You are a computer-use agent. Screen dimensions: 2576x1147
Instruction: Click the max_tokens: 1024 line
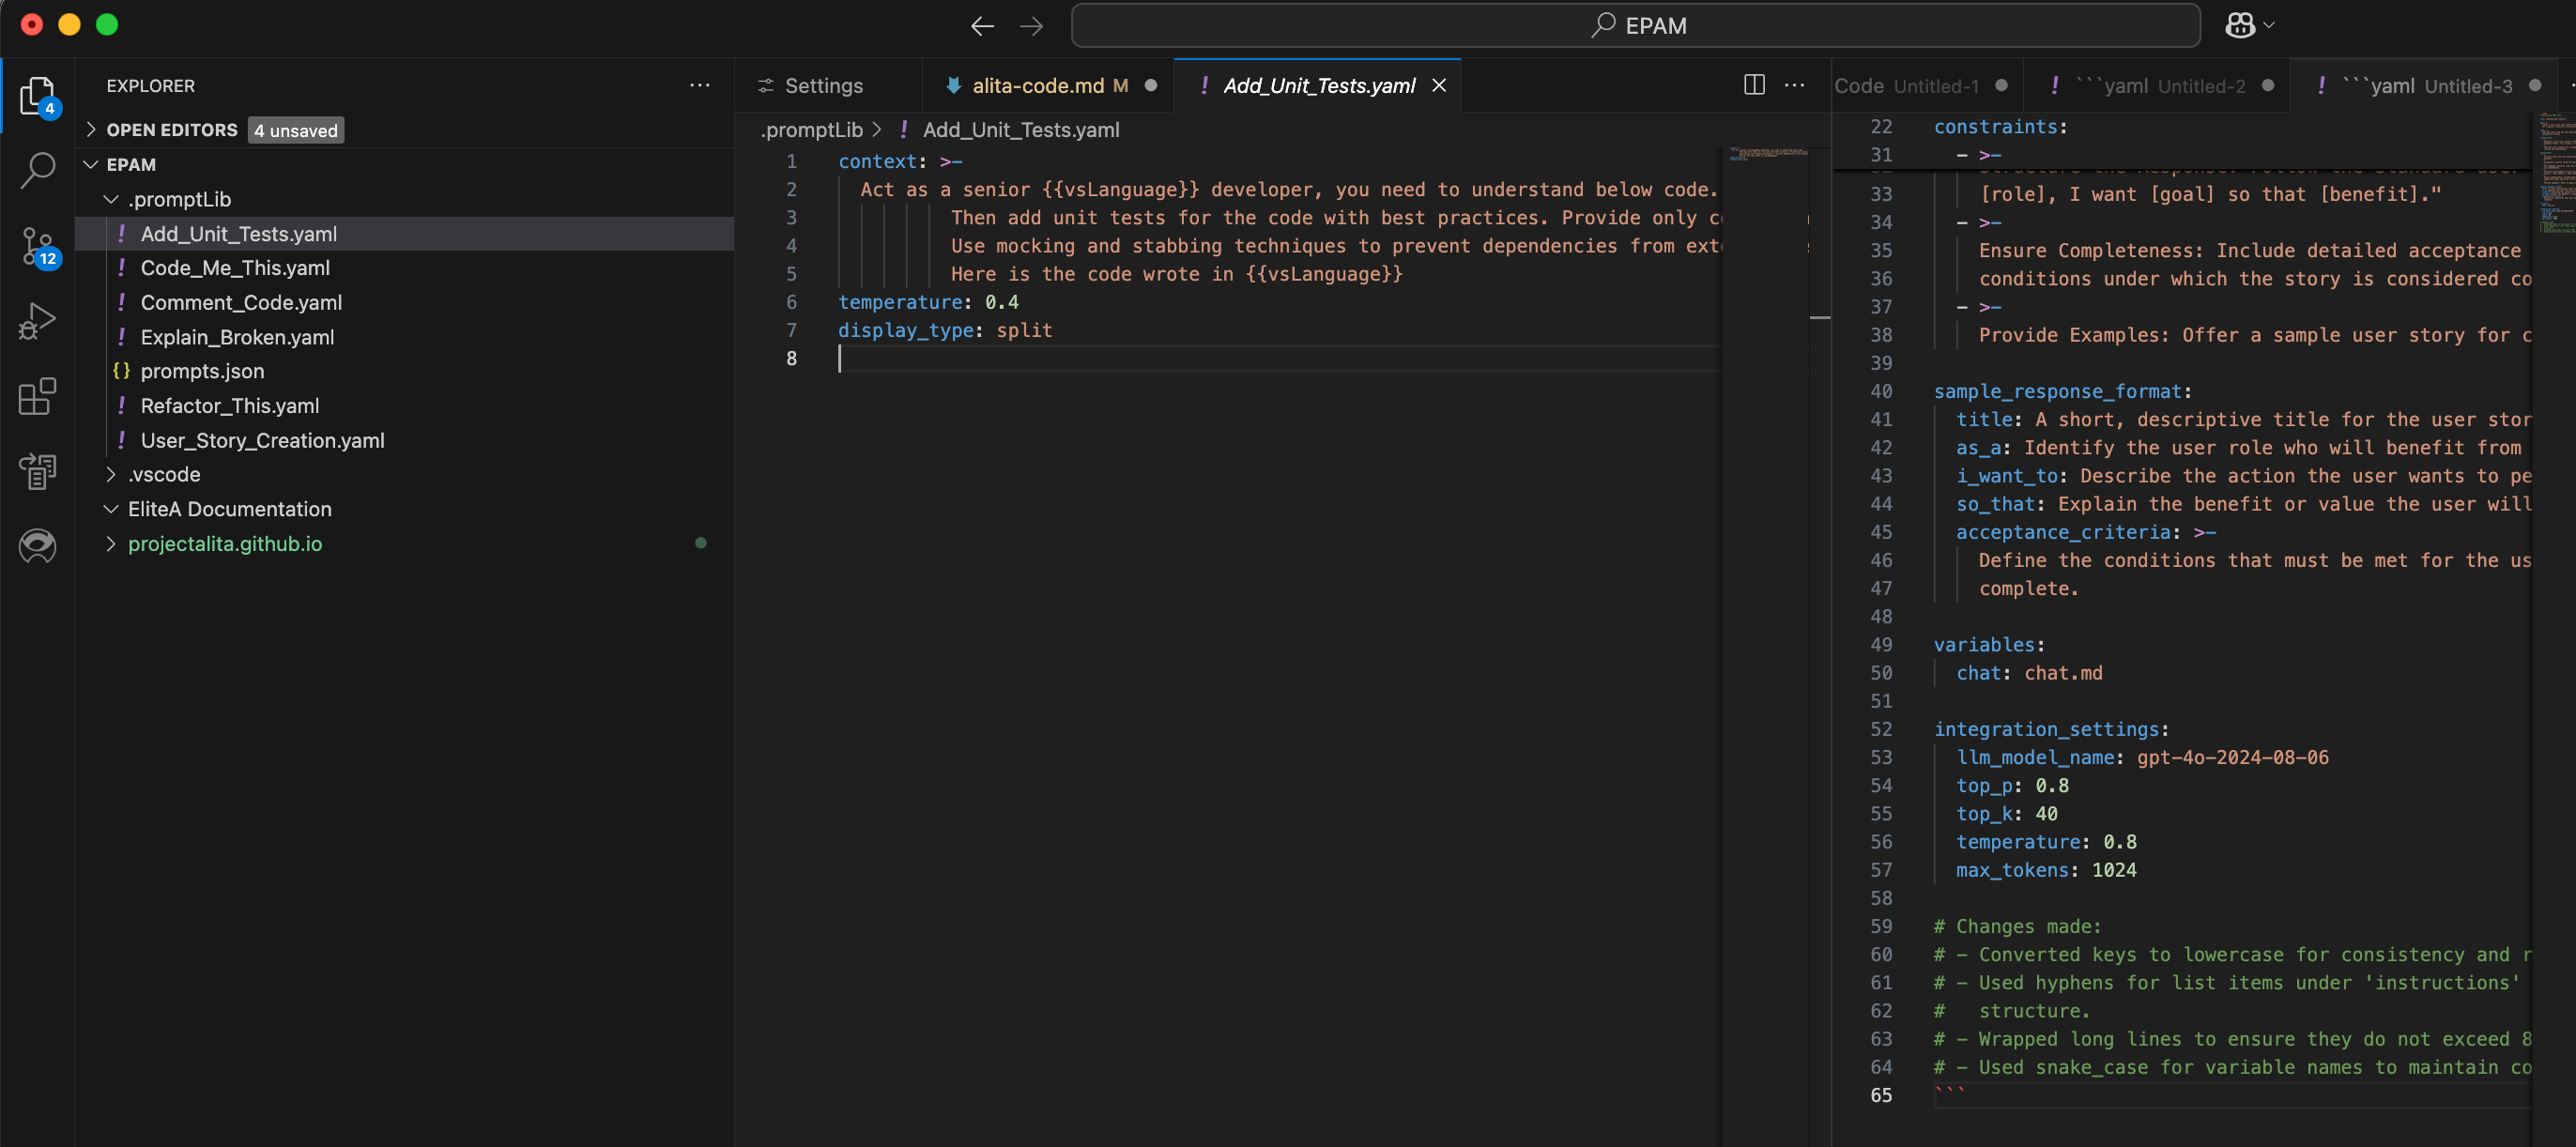coord(2046,870)
